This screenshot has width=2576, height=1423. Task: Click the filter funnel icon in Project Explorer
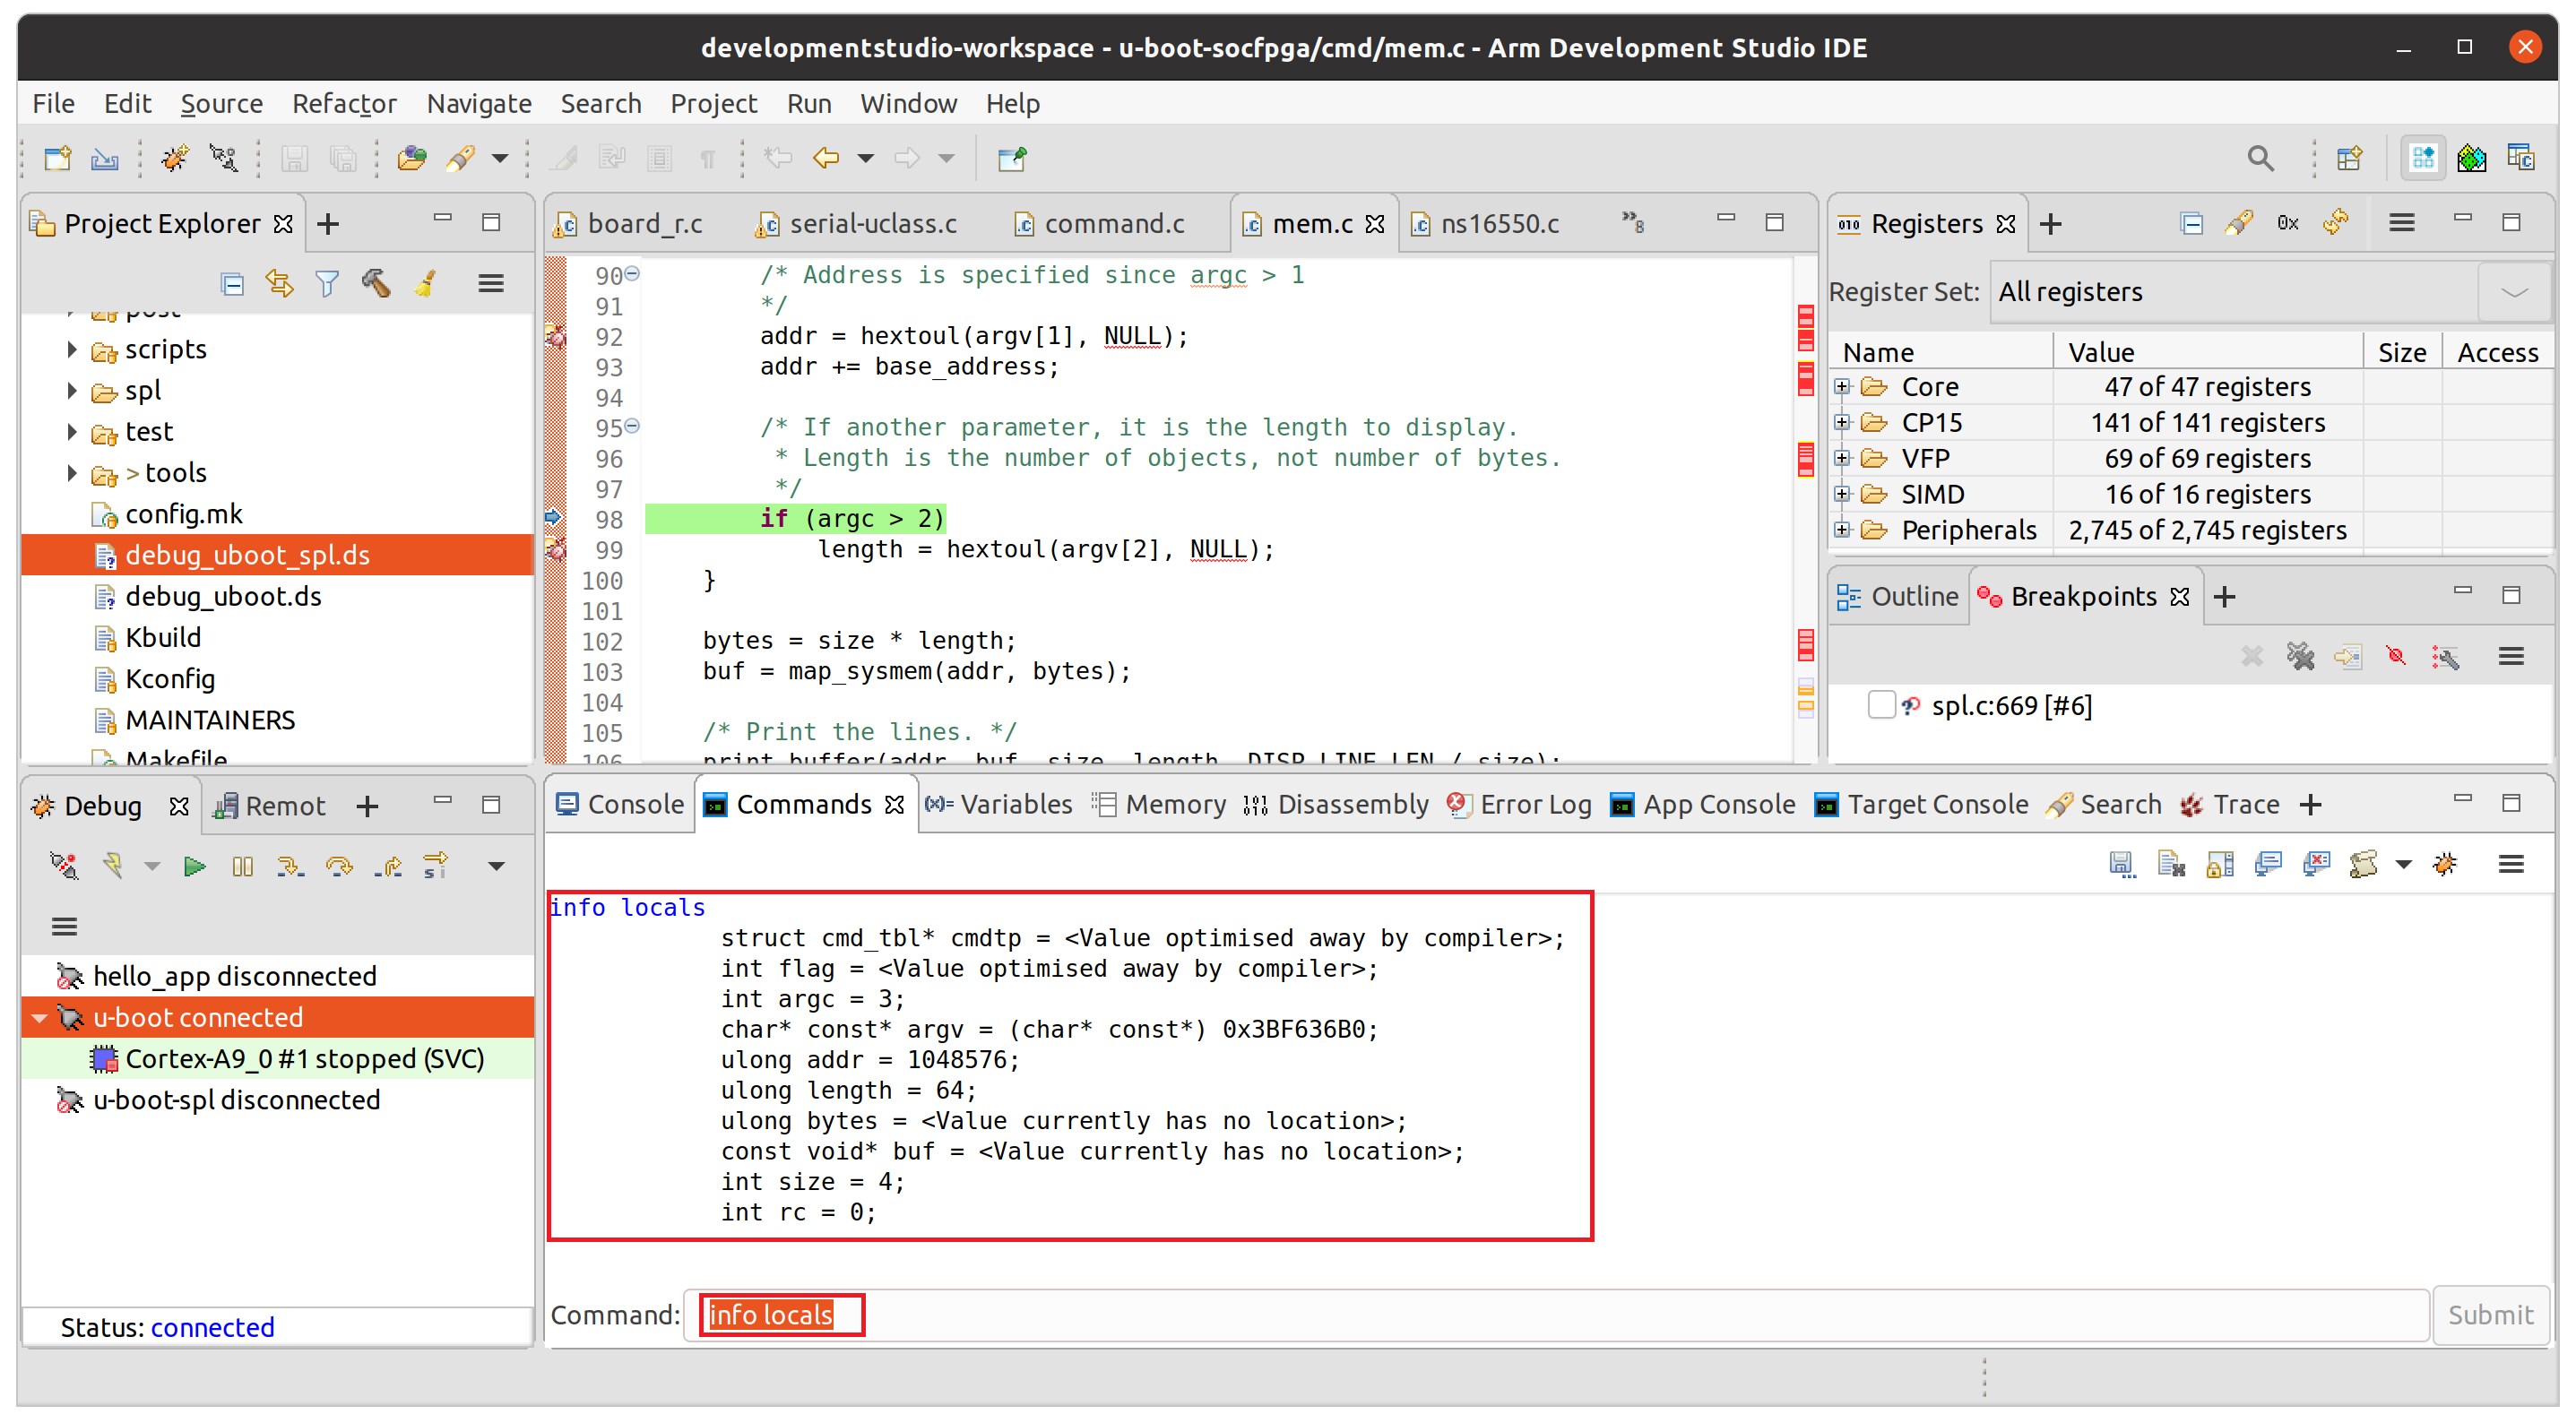point(327,284)
